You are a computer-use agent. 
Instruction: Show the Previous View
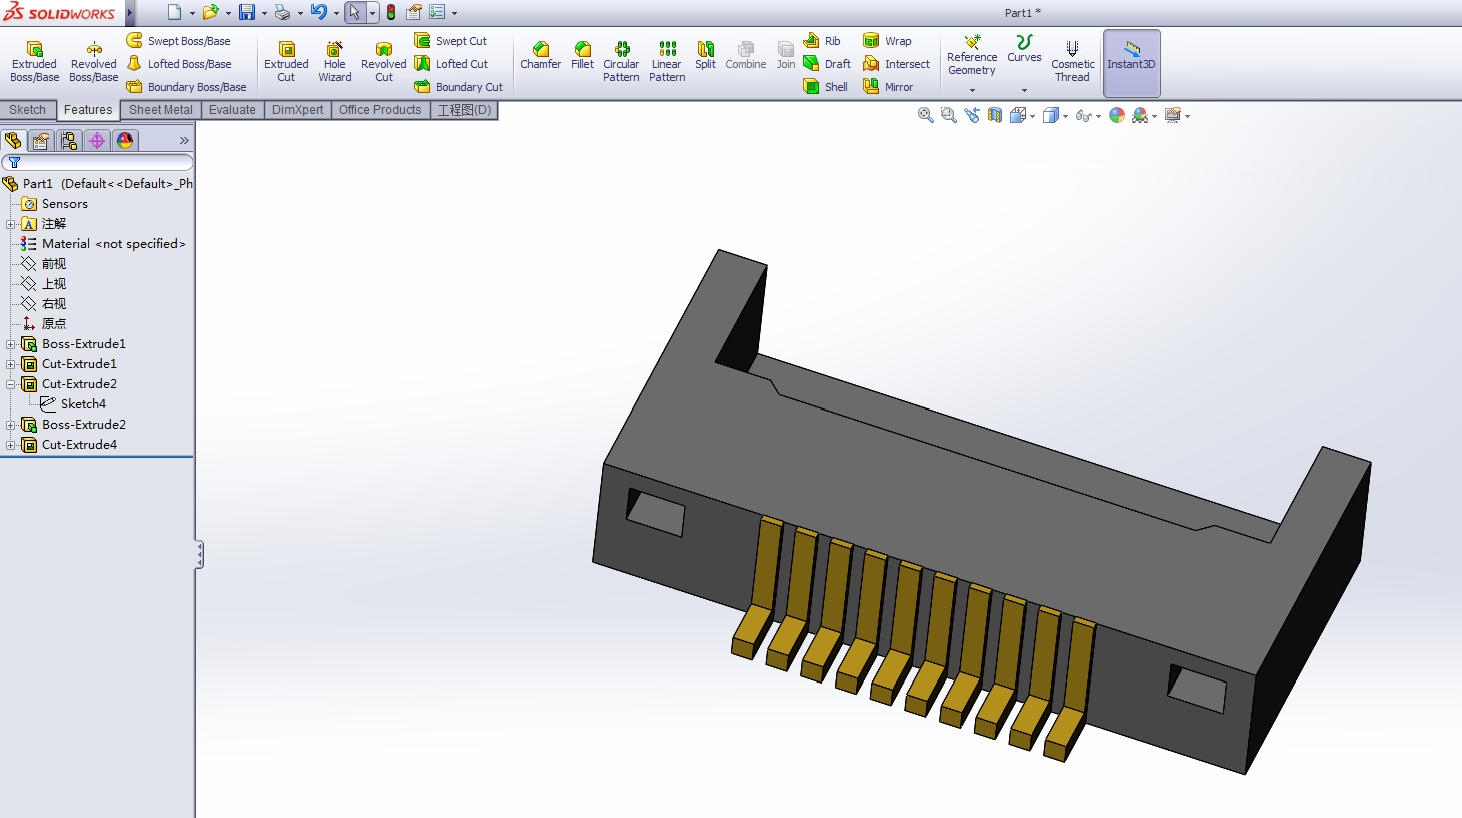point(972,115)
